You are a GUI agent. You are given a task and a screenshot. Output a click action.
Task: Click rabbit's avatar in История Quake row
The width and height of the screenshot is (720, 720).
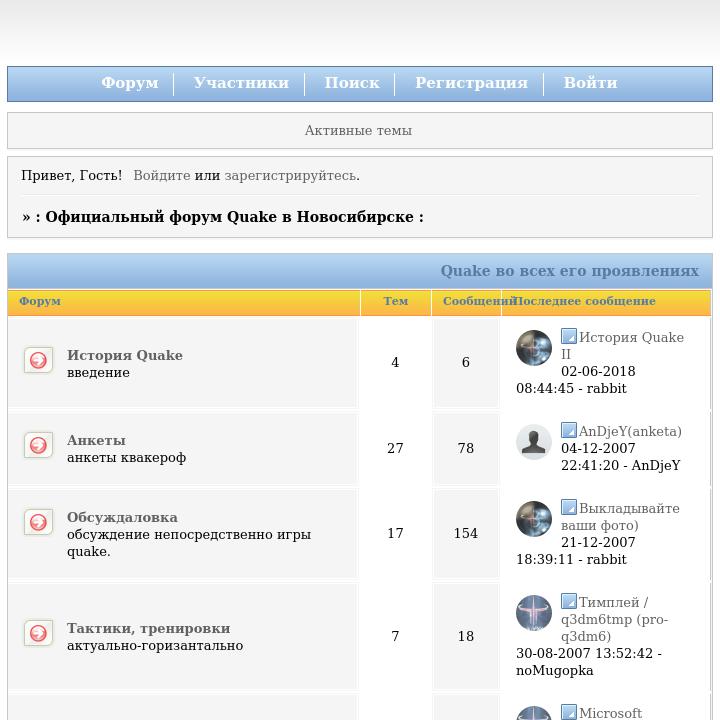tap(534, 348)
